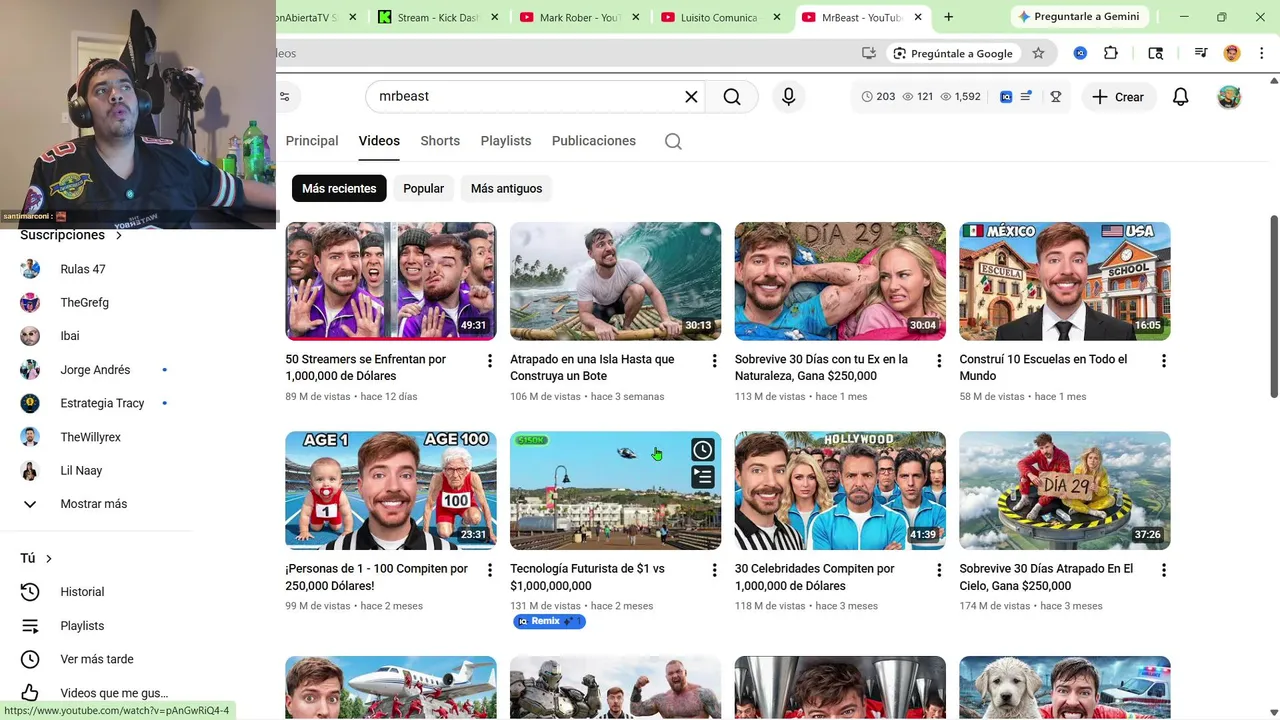Click page vertical scrollbar thumb
This screenshot has width=1280, height=720.
coord(1274,306)
